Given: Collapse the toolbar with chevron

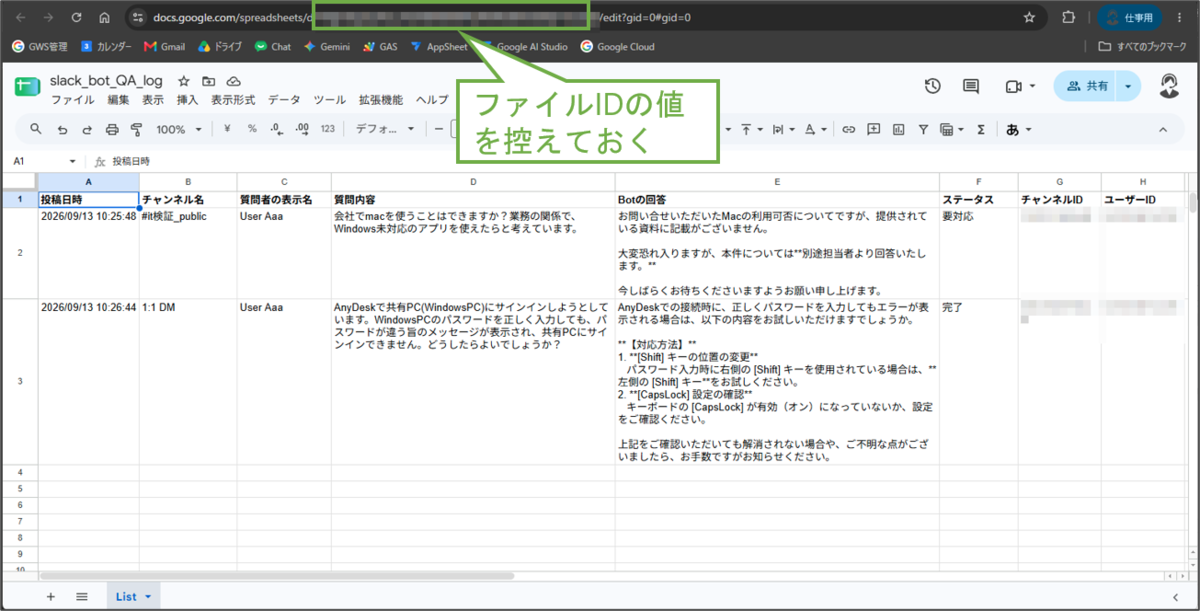Looking at the screenshot, I should point(1163,129).
